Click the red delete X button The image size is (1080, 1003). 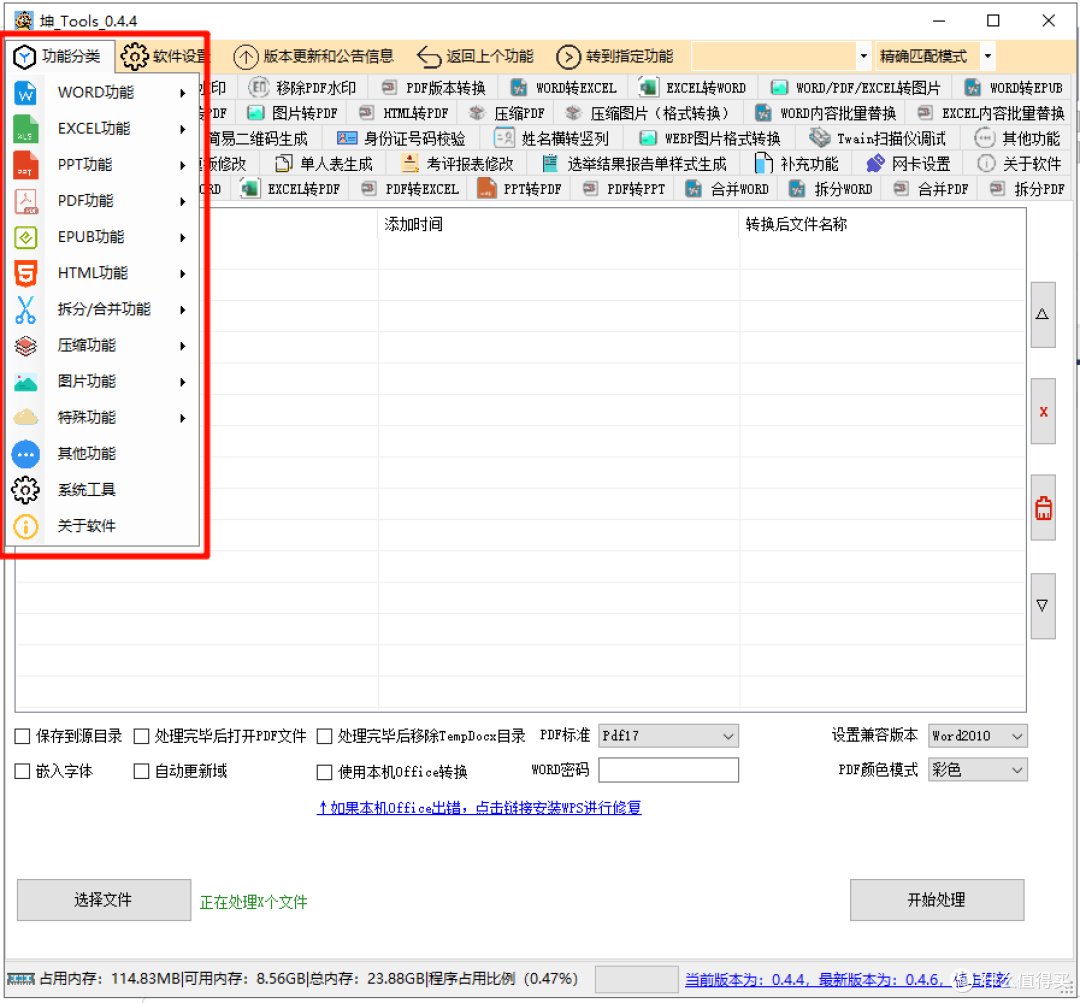click(1043, 411)
